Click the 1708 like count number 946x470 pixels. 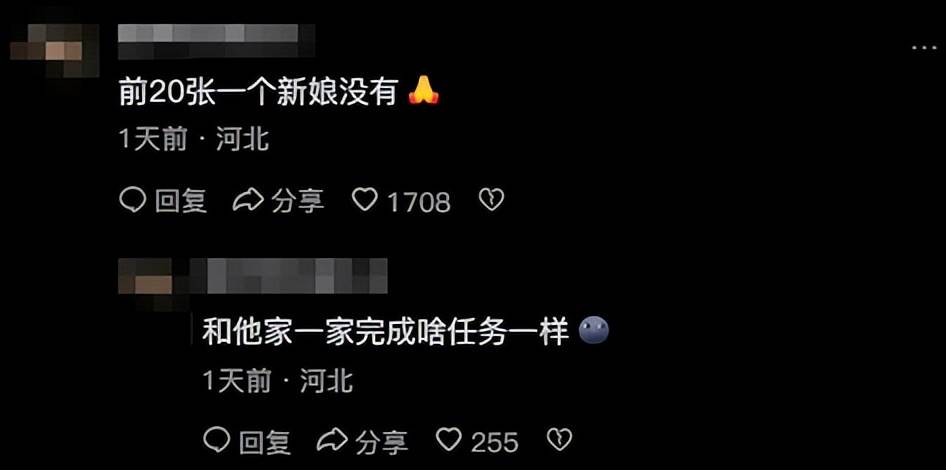click(x=419, y=202)
